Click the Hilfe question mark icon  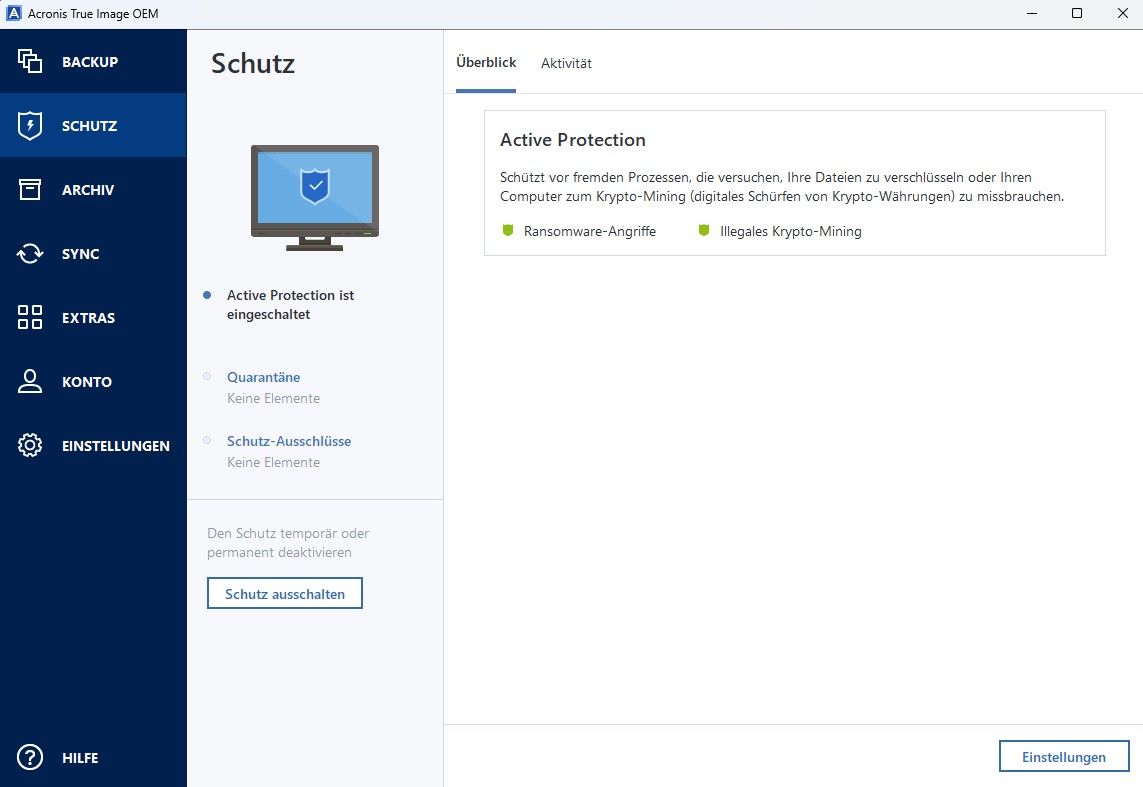click(30, 758)
